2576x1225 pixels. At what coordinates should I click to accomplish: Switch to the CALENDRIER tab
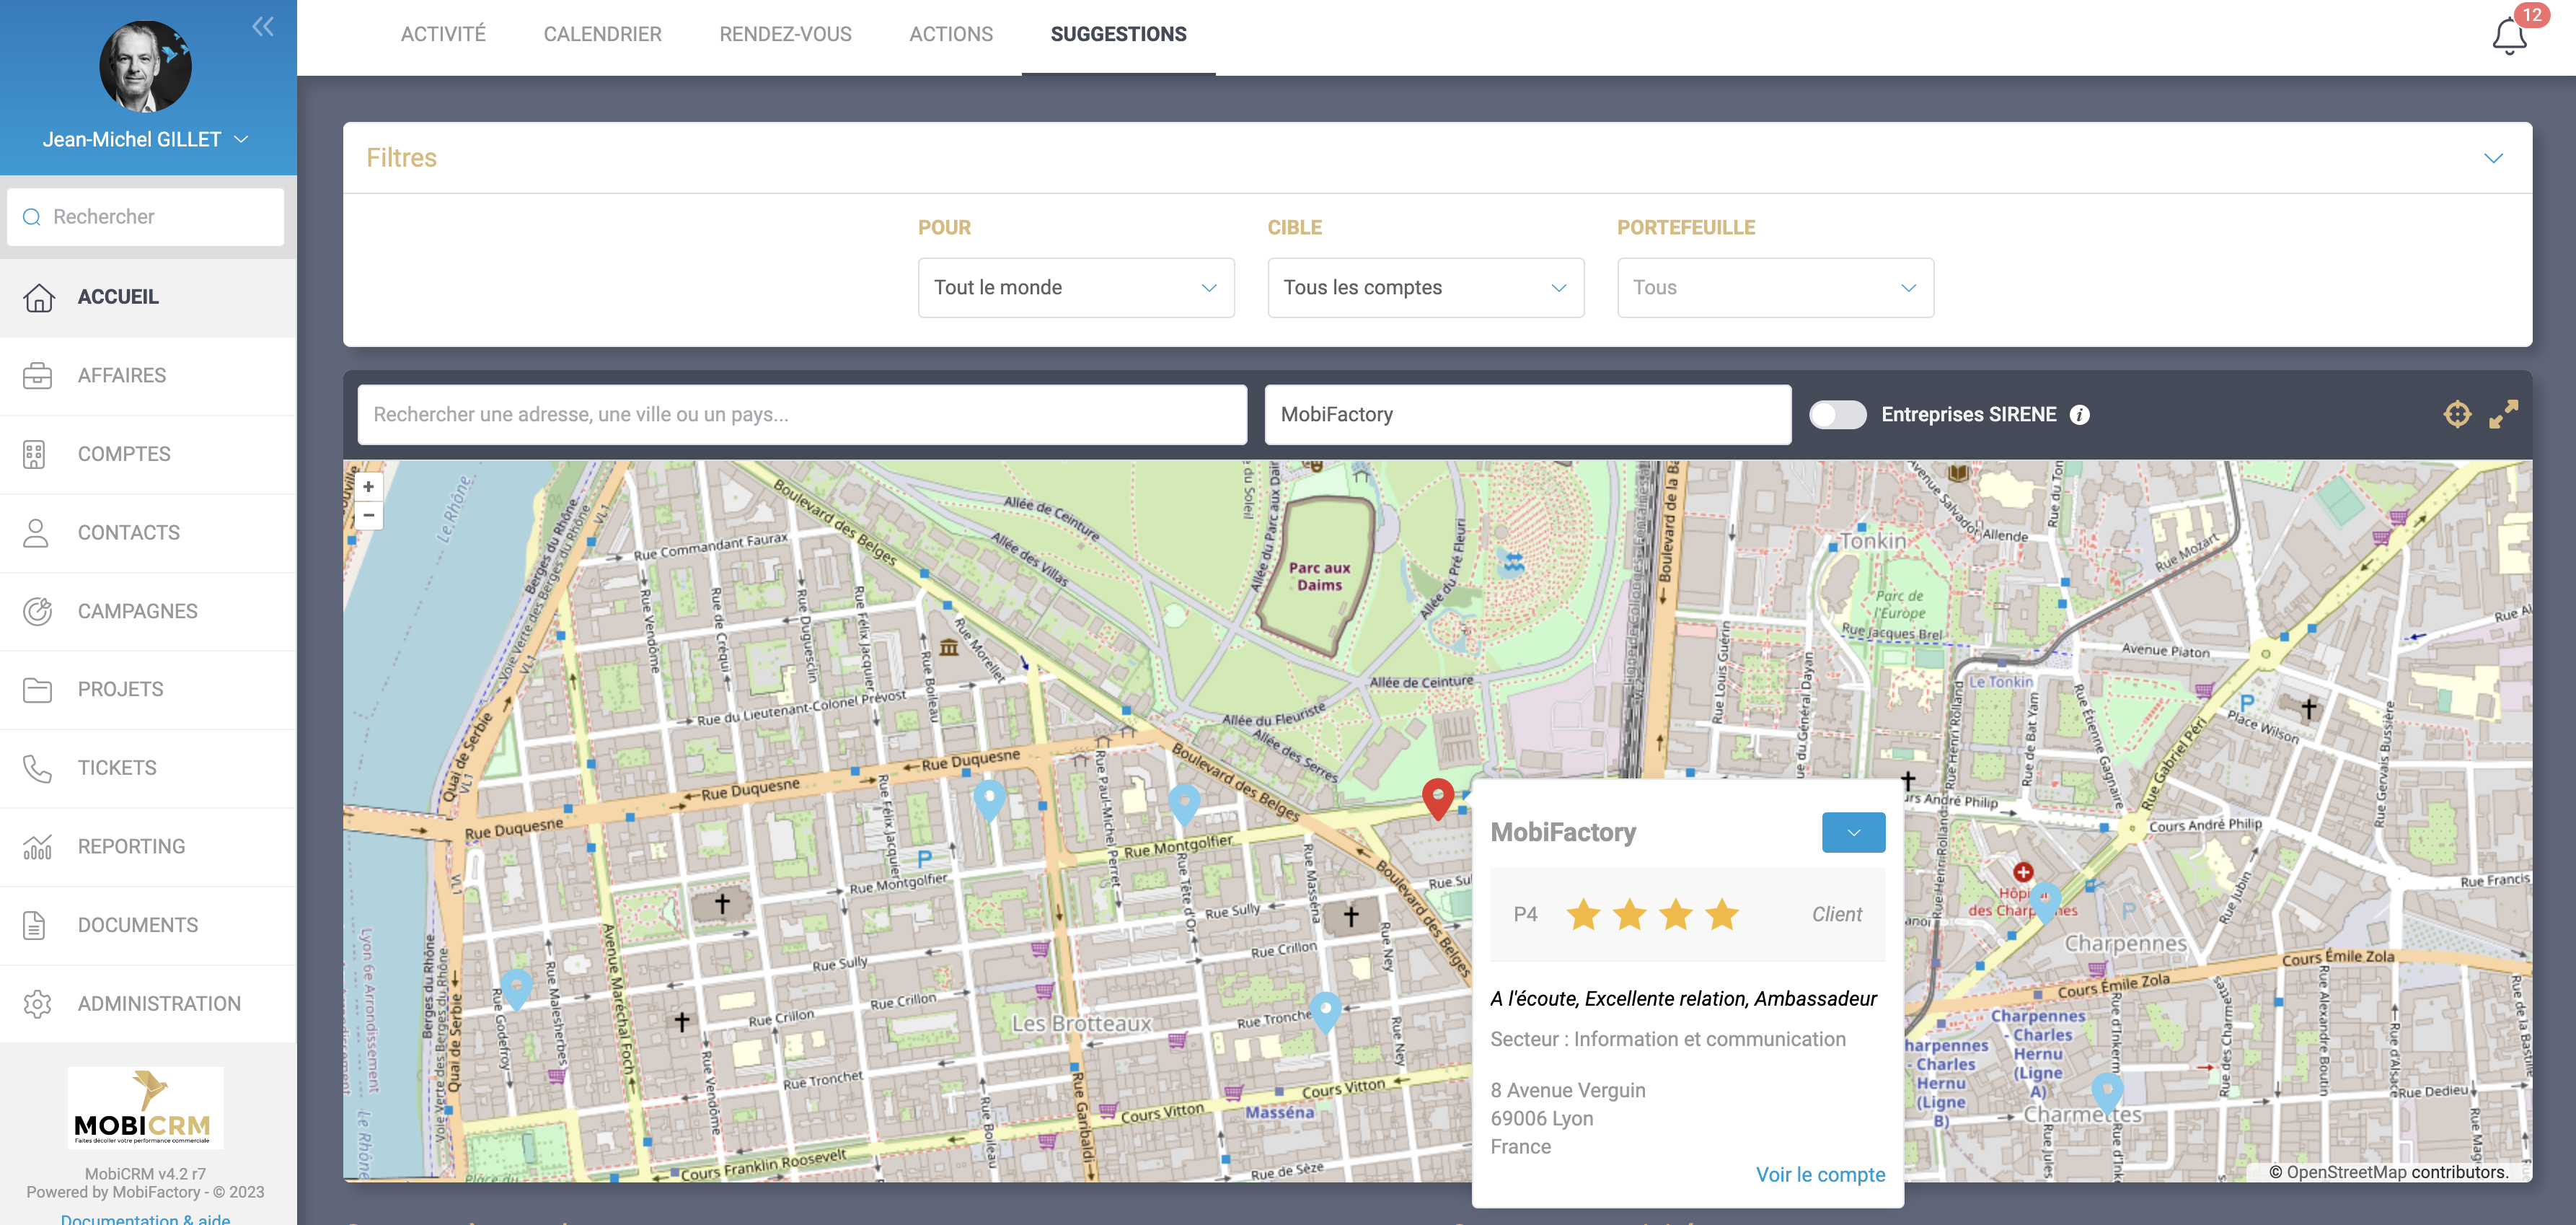click(602, 34)
